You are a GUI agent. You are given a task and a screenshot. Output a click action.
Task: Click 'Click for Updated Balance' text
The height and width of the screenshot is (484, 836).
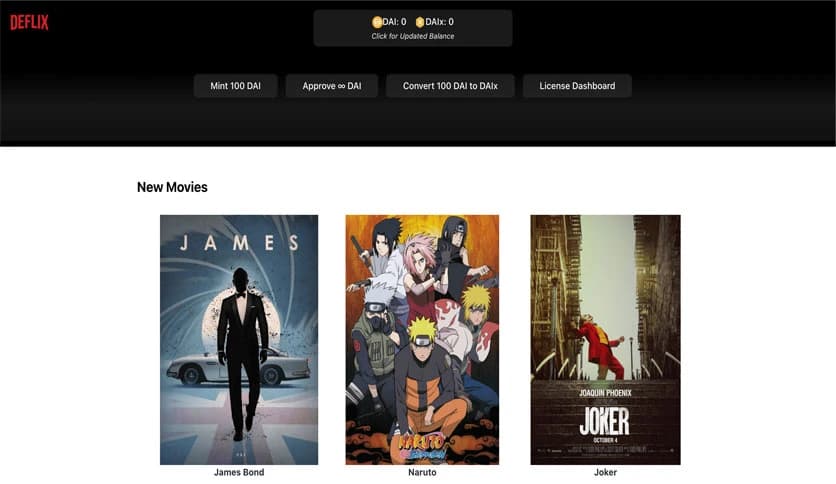(413, 36)
